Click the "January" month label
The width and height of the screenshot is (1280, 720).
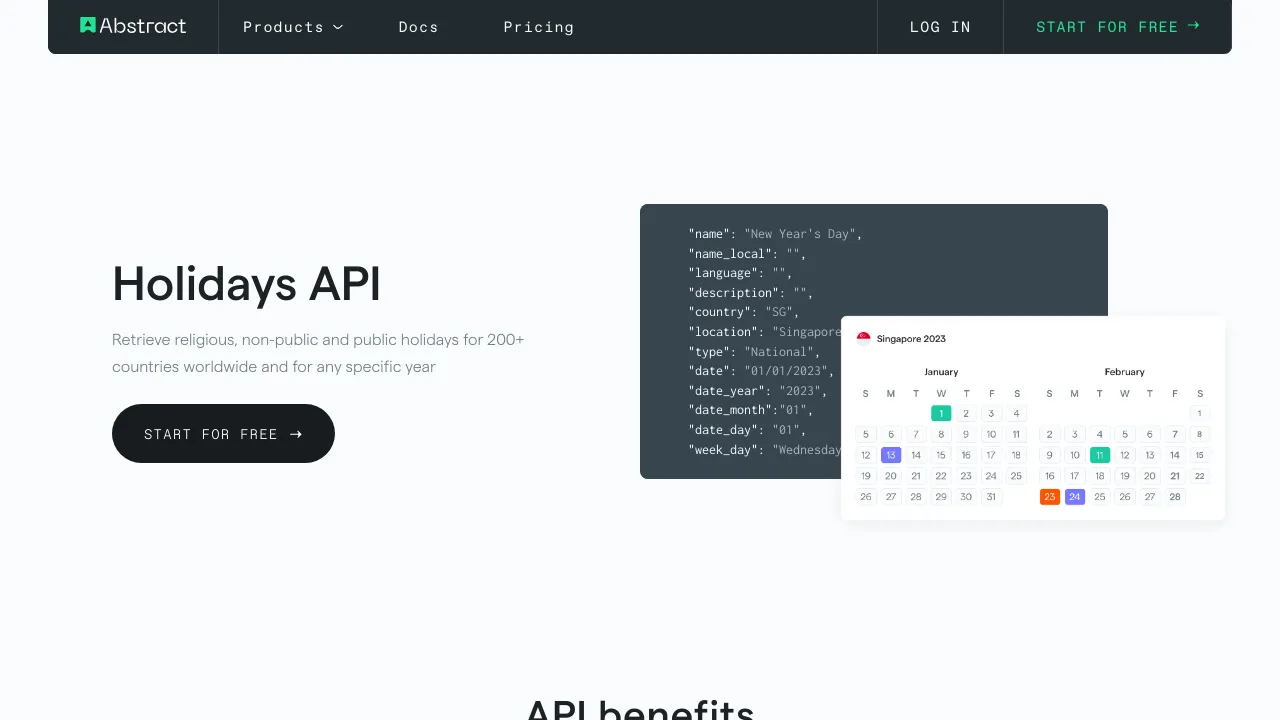click(941, 372)
